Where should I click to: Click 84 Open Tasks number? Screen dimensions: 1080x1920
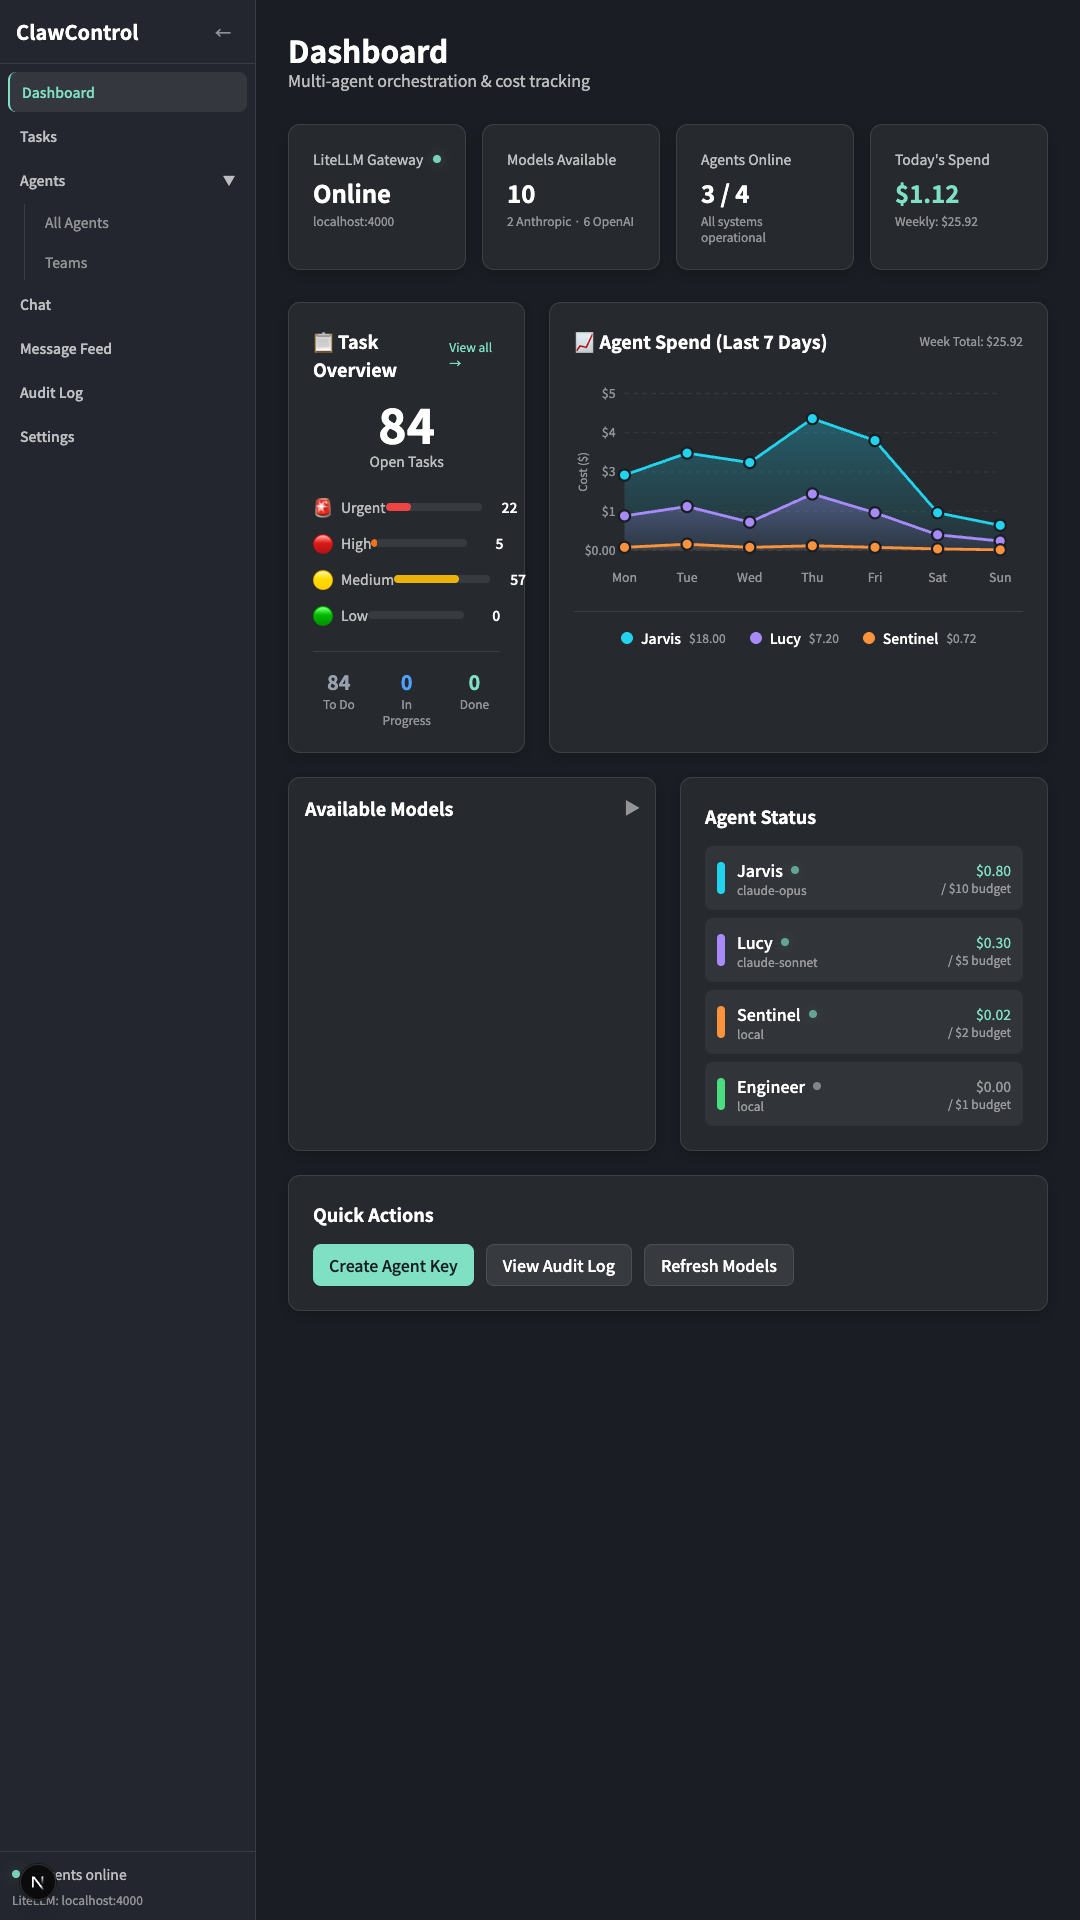point(406,427)
